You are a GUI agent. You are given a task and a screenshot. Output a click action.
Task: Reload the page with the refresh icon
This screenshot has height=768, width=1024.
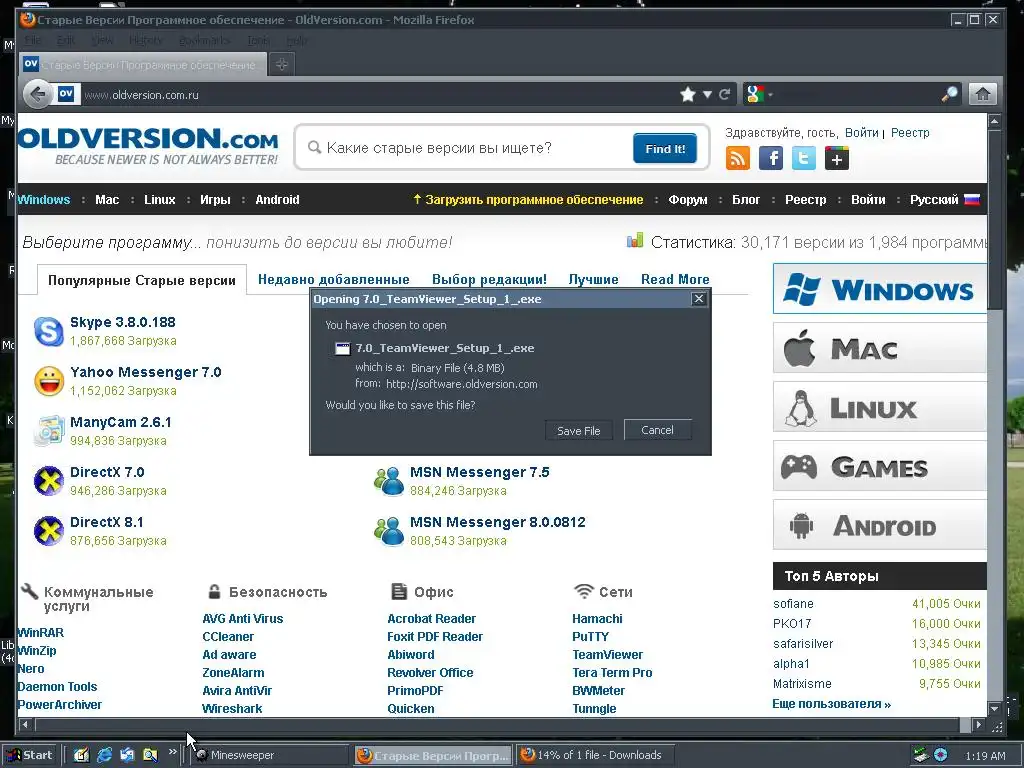(724, 95)
